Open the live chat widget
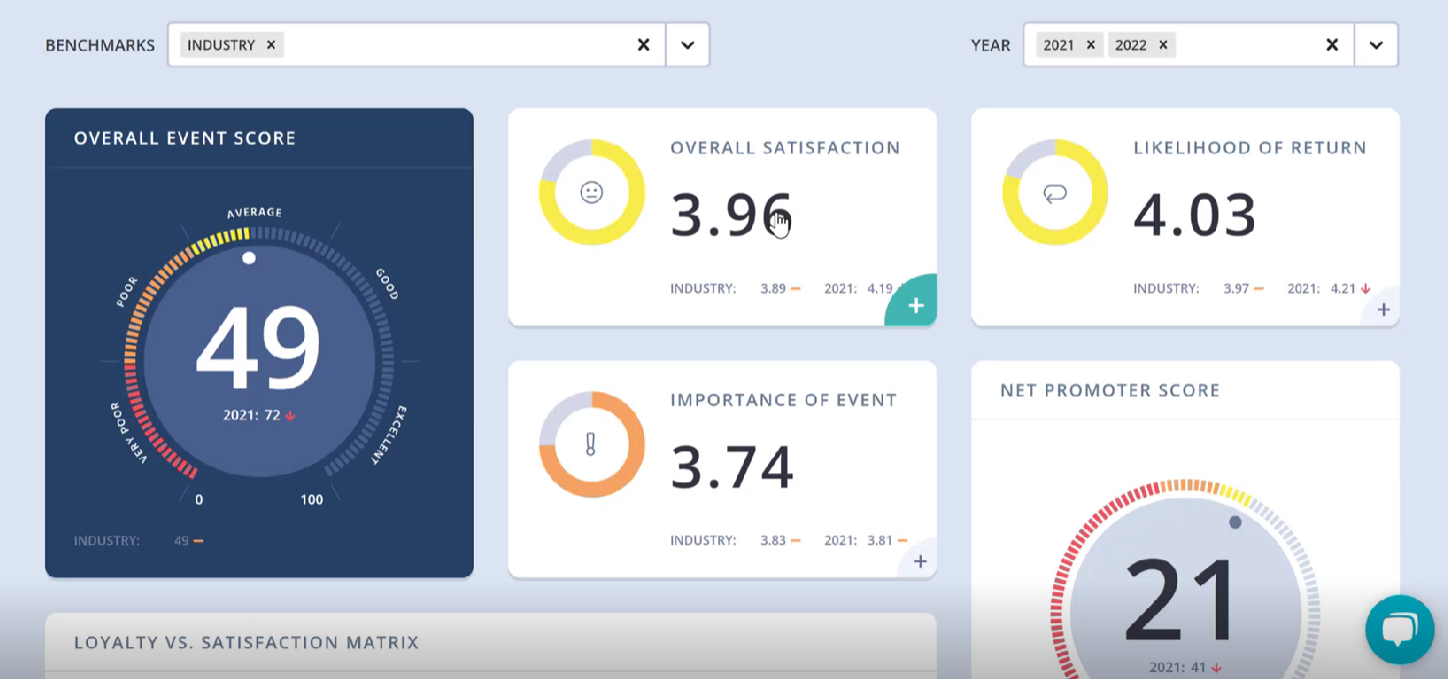Image resolution: width=1448 pixels, height=679 pixels. coord(1399,629)
